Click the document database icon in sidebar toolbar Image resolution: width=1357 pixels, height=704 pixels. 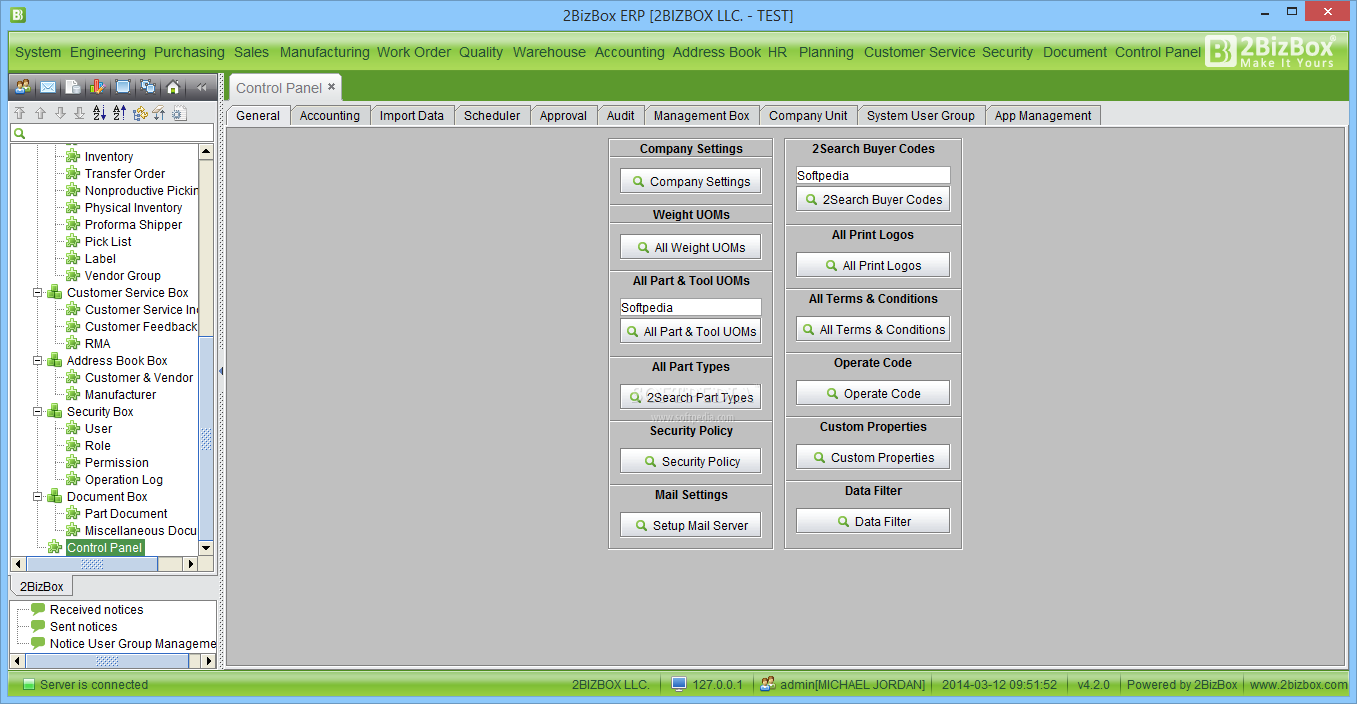coord(73,87)
